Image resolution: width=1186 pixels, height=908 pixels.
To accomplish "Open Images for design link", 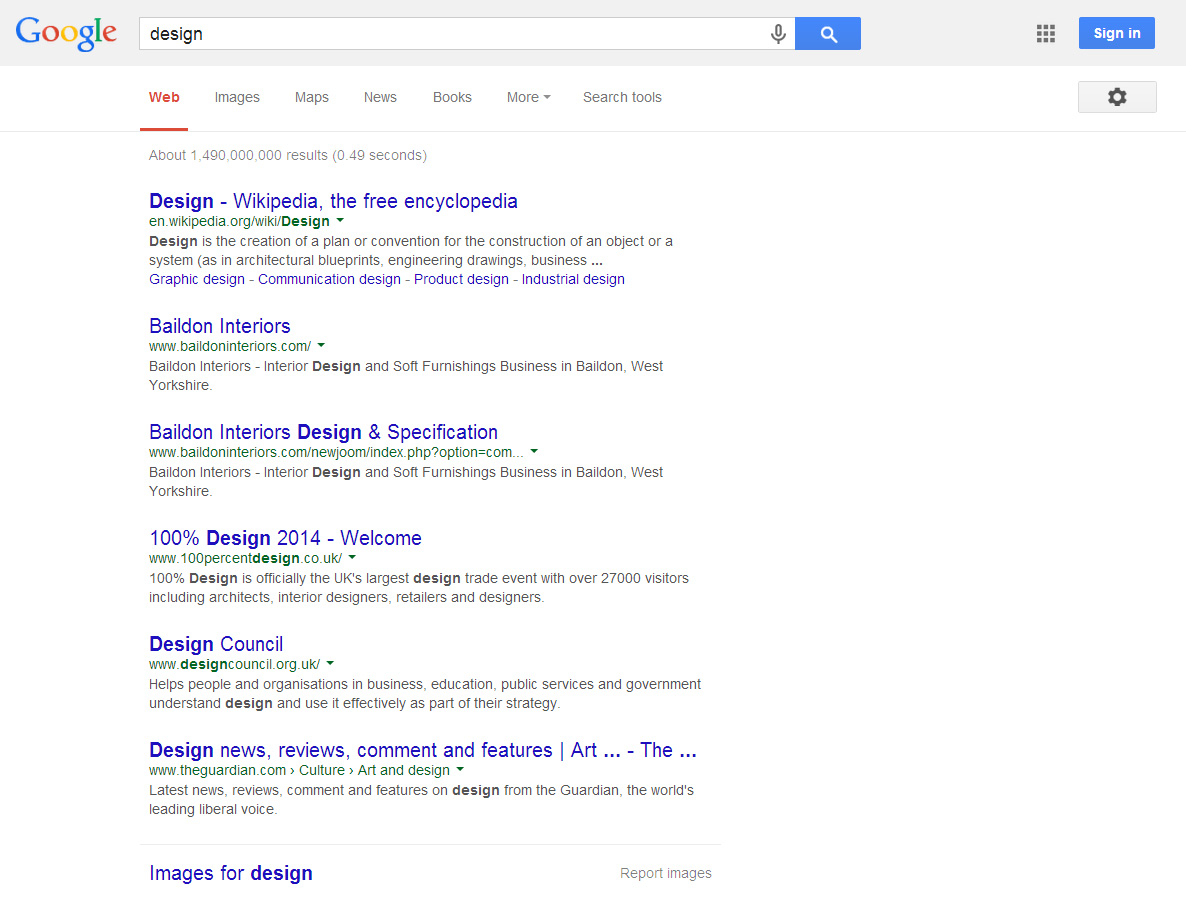I will pyautogui.click(x=231, y=873).
